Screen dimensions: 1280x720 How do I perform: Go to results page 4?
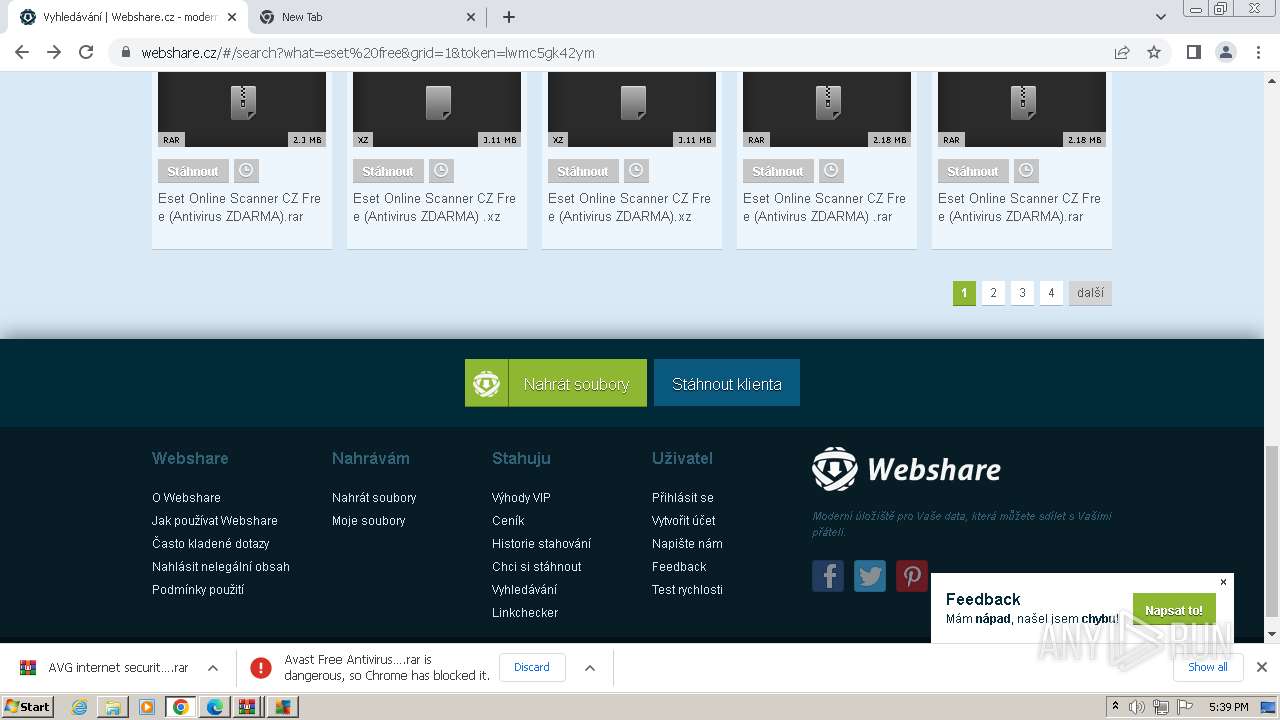(1051, 293)
